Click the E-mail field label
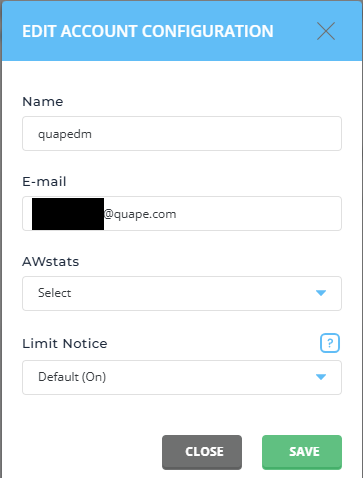 click(44, 182)
